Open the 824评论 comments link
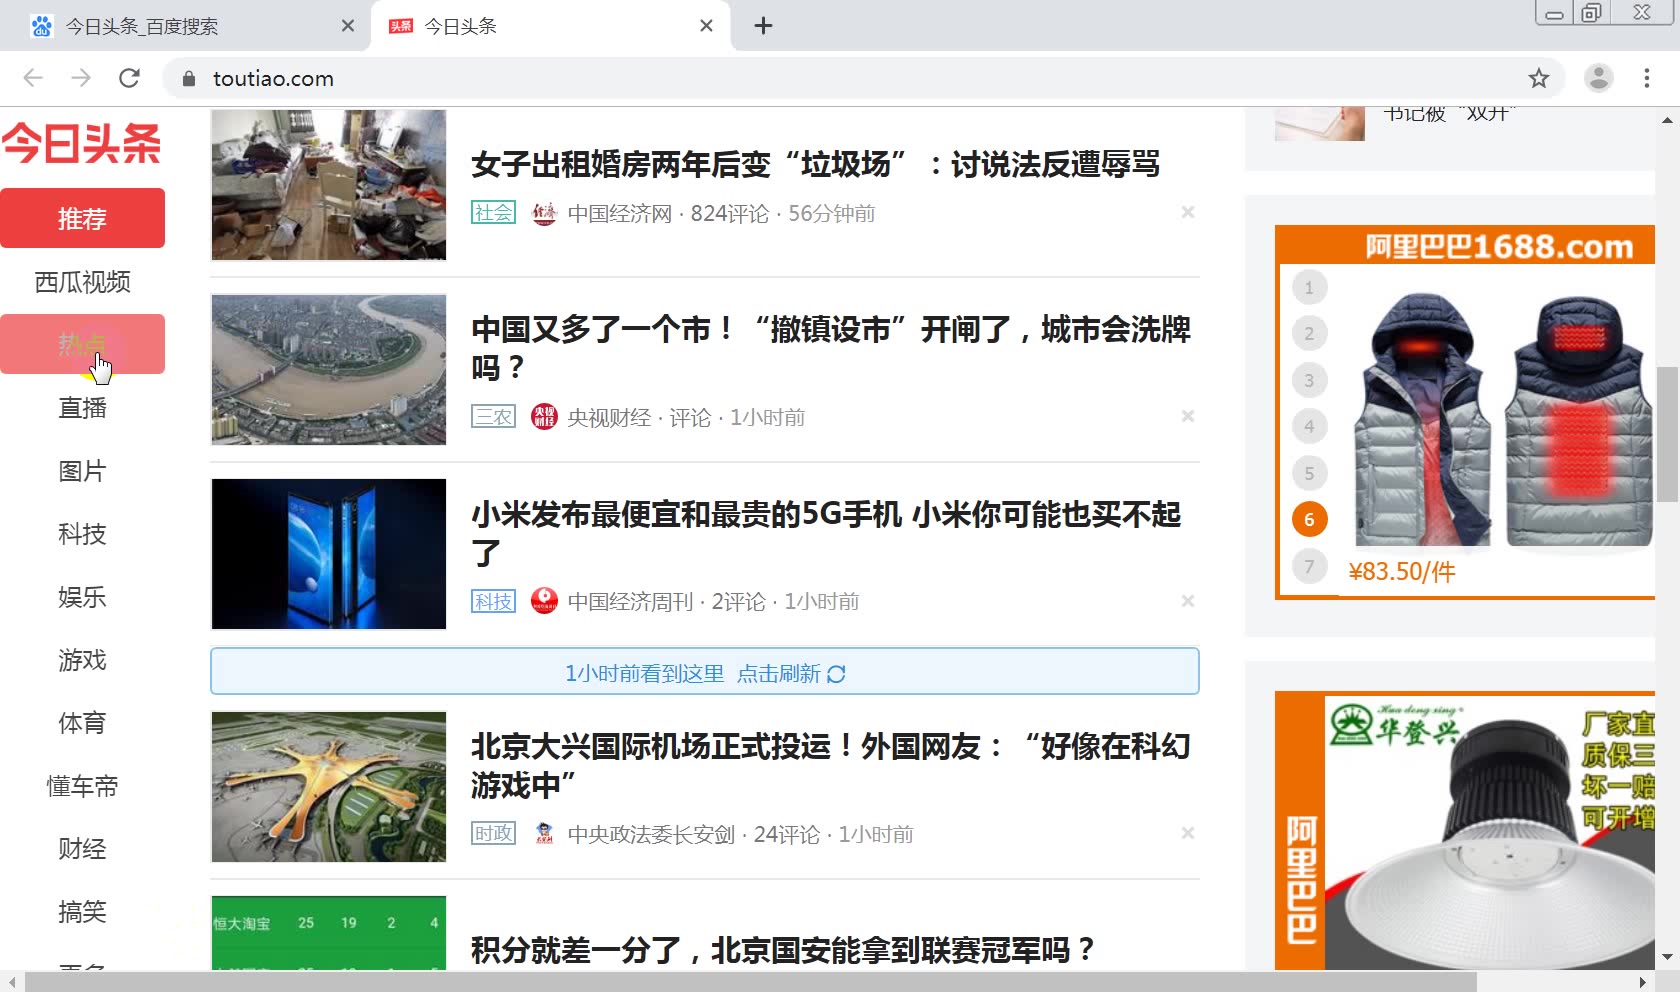Viewport: 1680px width, 992px height. [x=730, y=214]
